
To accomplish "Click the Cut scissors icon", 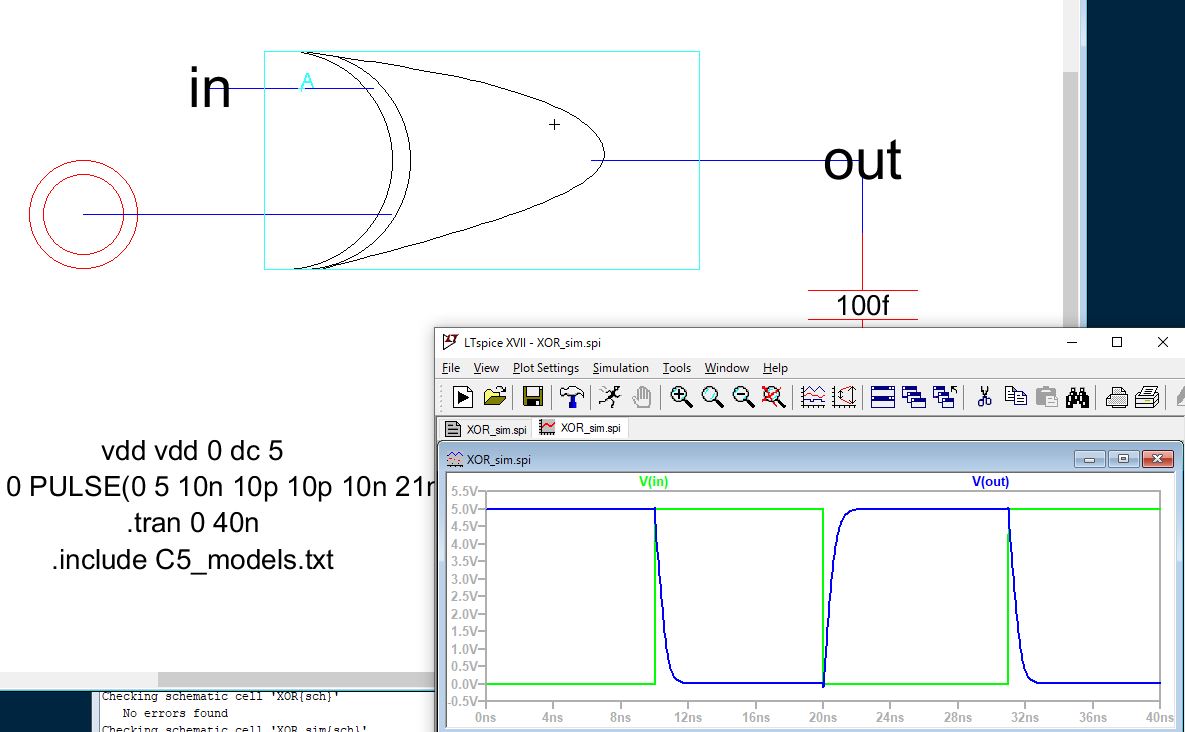I will pyautogui.click(x=984, y=397).
